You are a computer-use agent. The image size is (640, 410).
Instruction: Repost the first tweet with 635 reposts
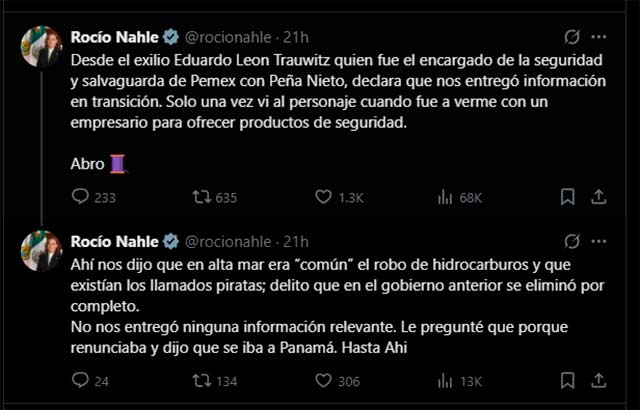coord(201,197)
